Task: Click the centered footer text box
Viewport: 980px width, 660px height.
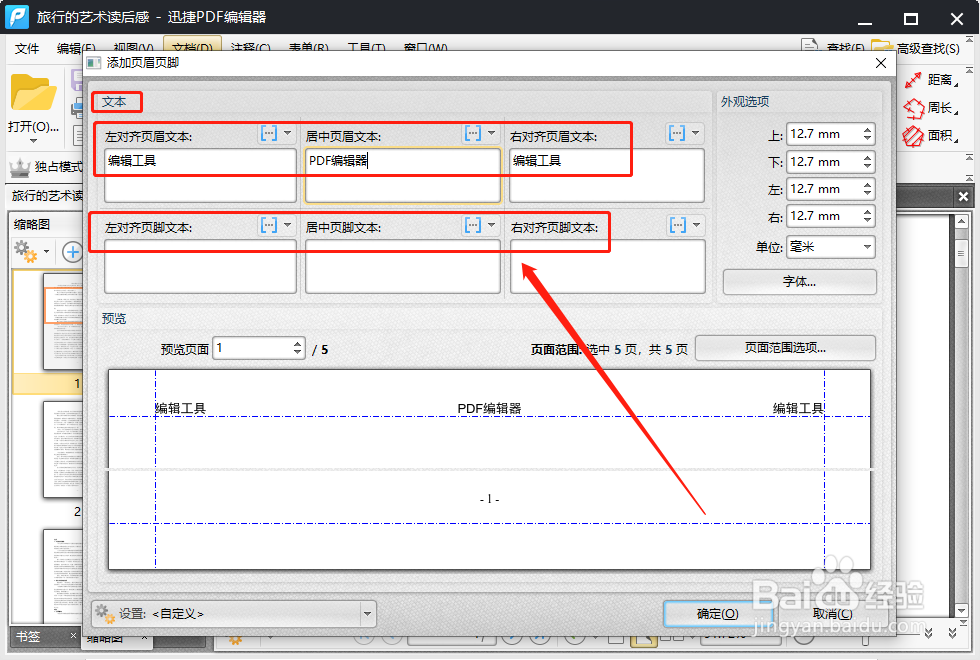Action: click(403, 266)
